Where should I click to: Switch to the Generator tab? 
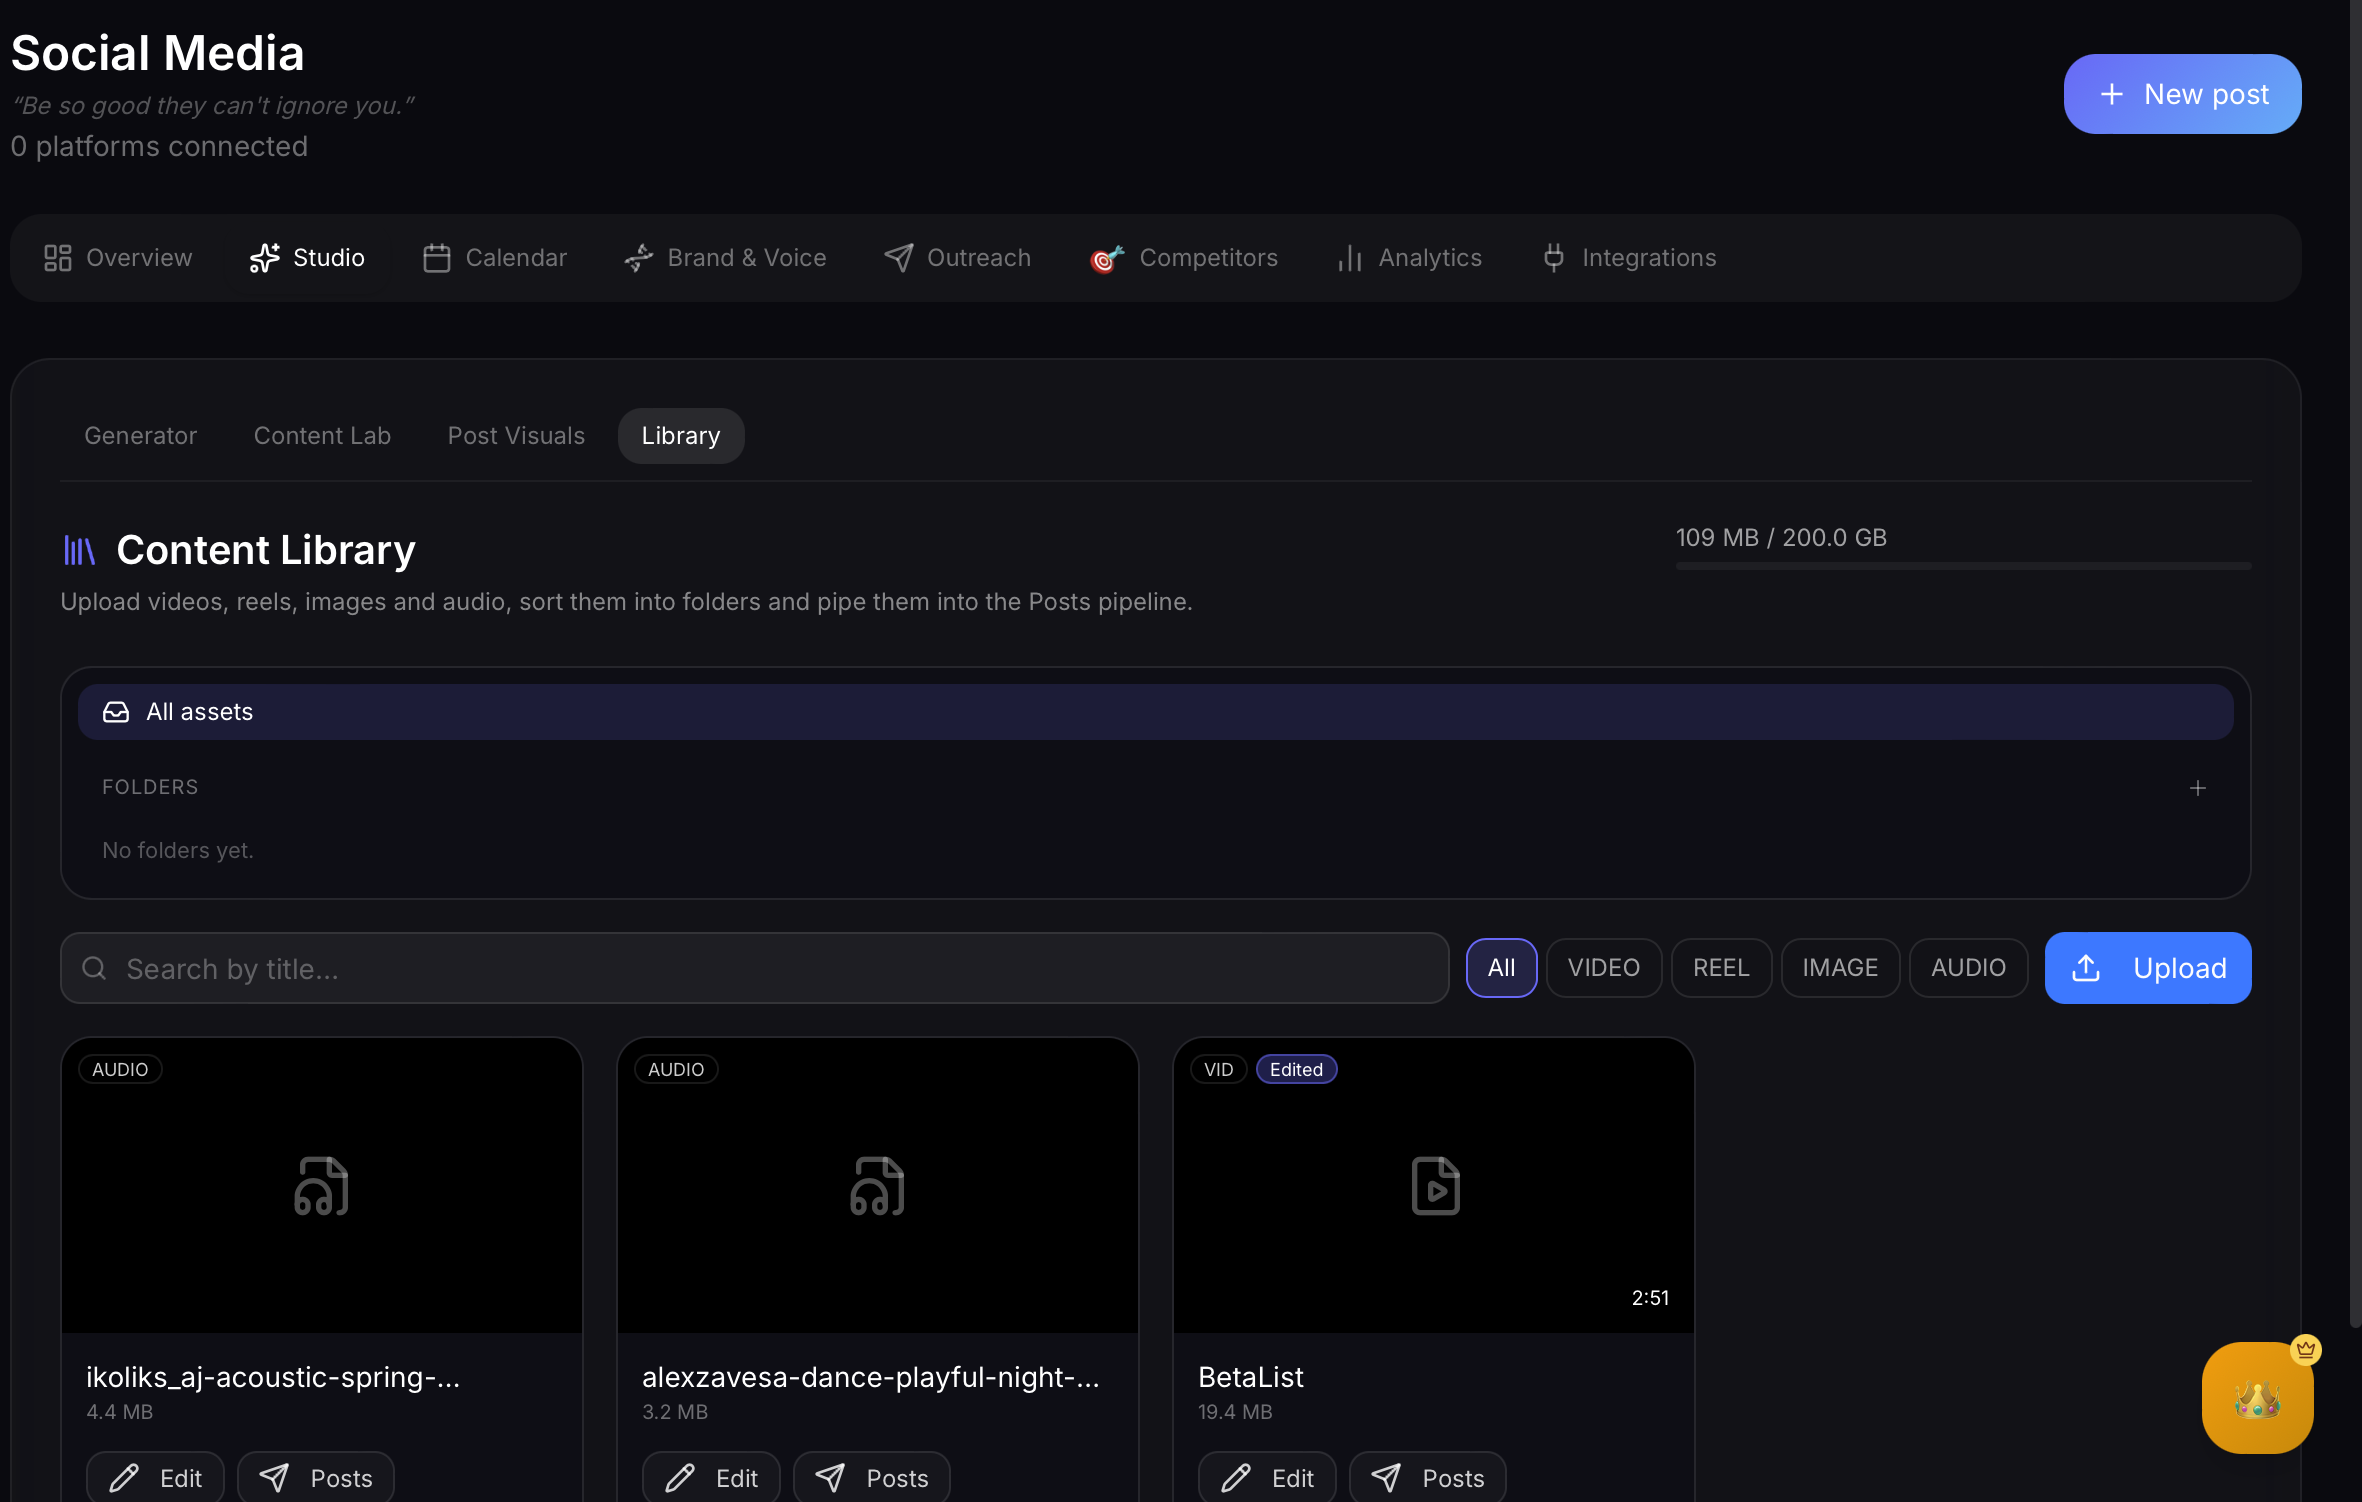coord(140,436)
